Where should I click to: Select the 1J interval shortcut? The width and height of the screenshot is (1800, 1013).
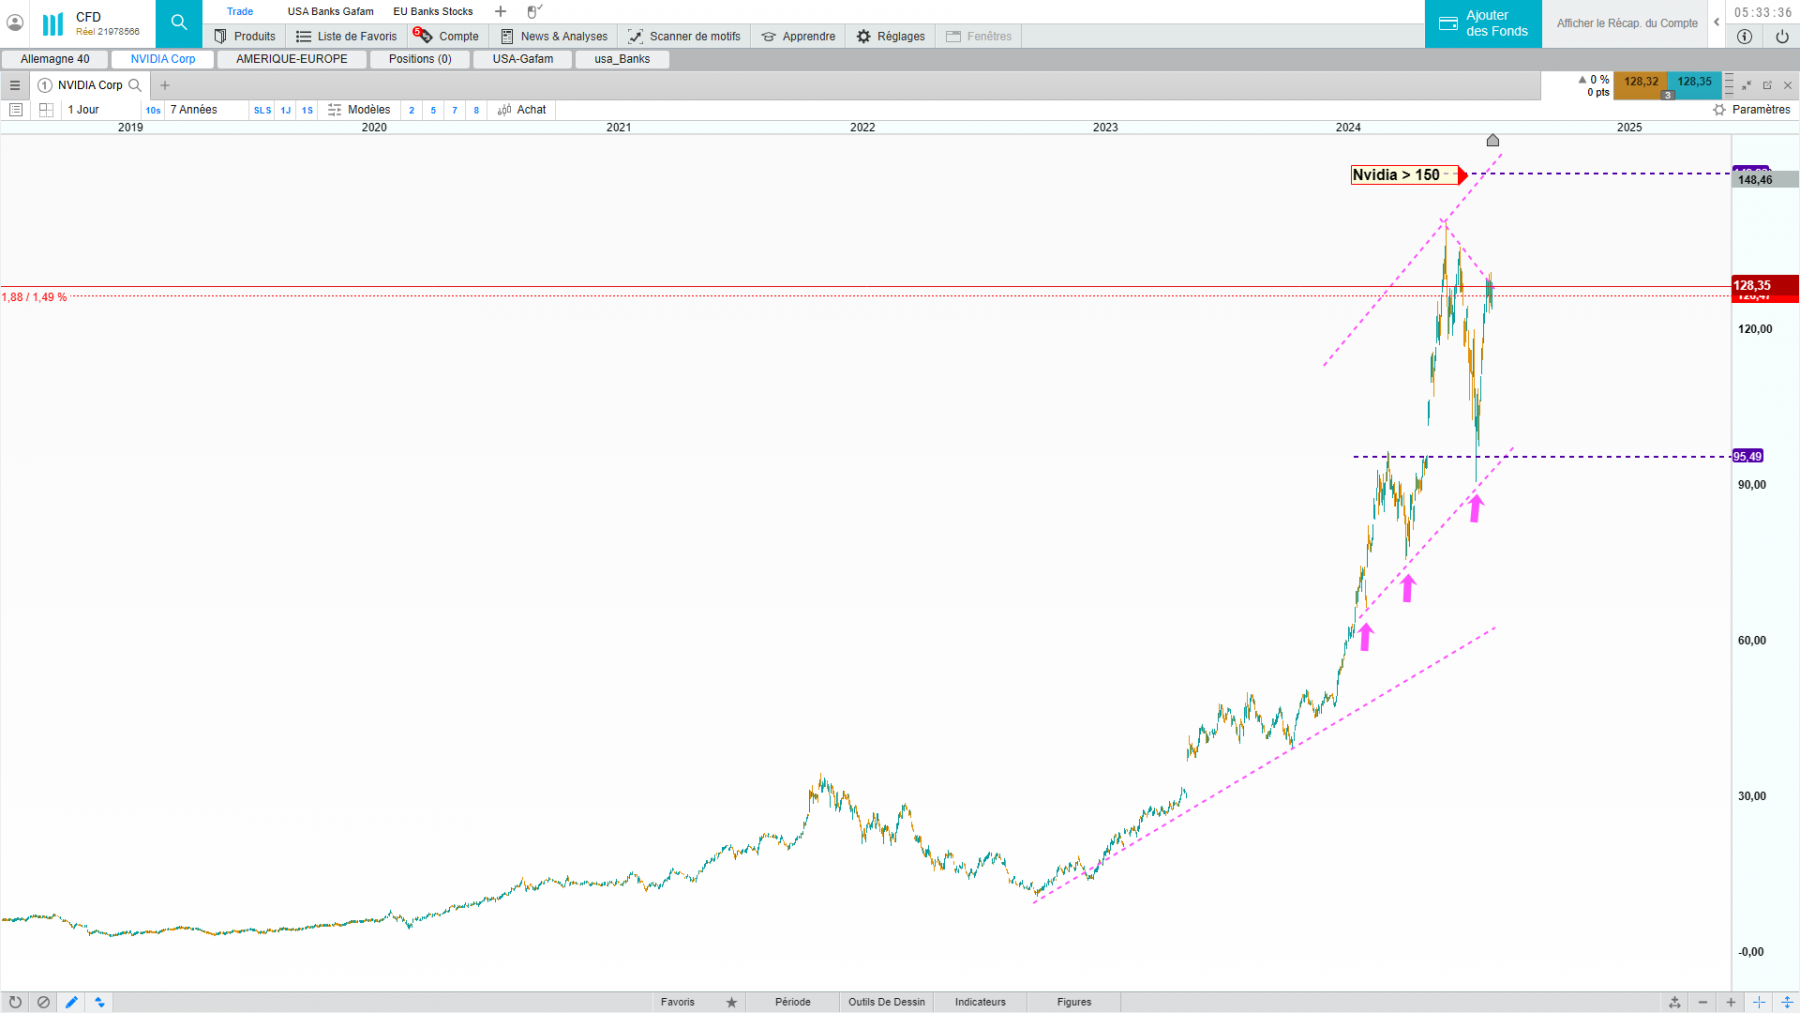(x=286, y=110)
